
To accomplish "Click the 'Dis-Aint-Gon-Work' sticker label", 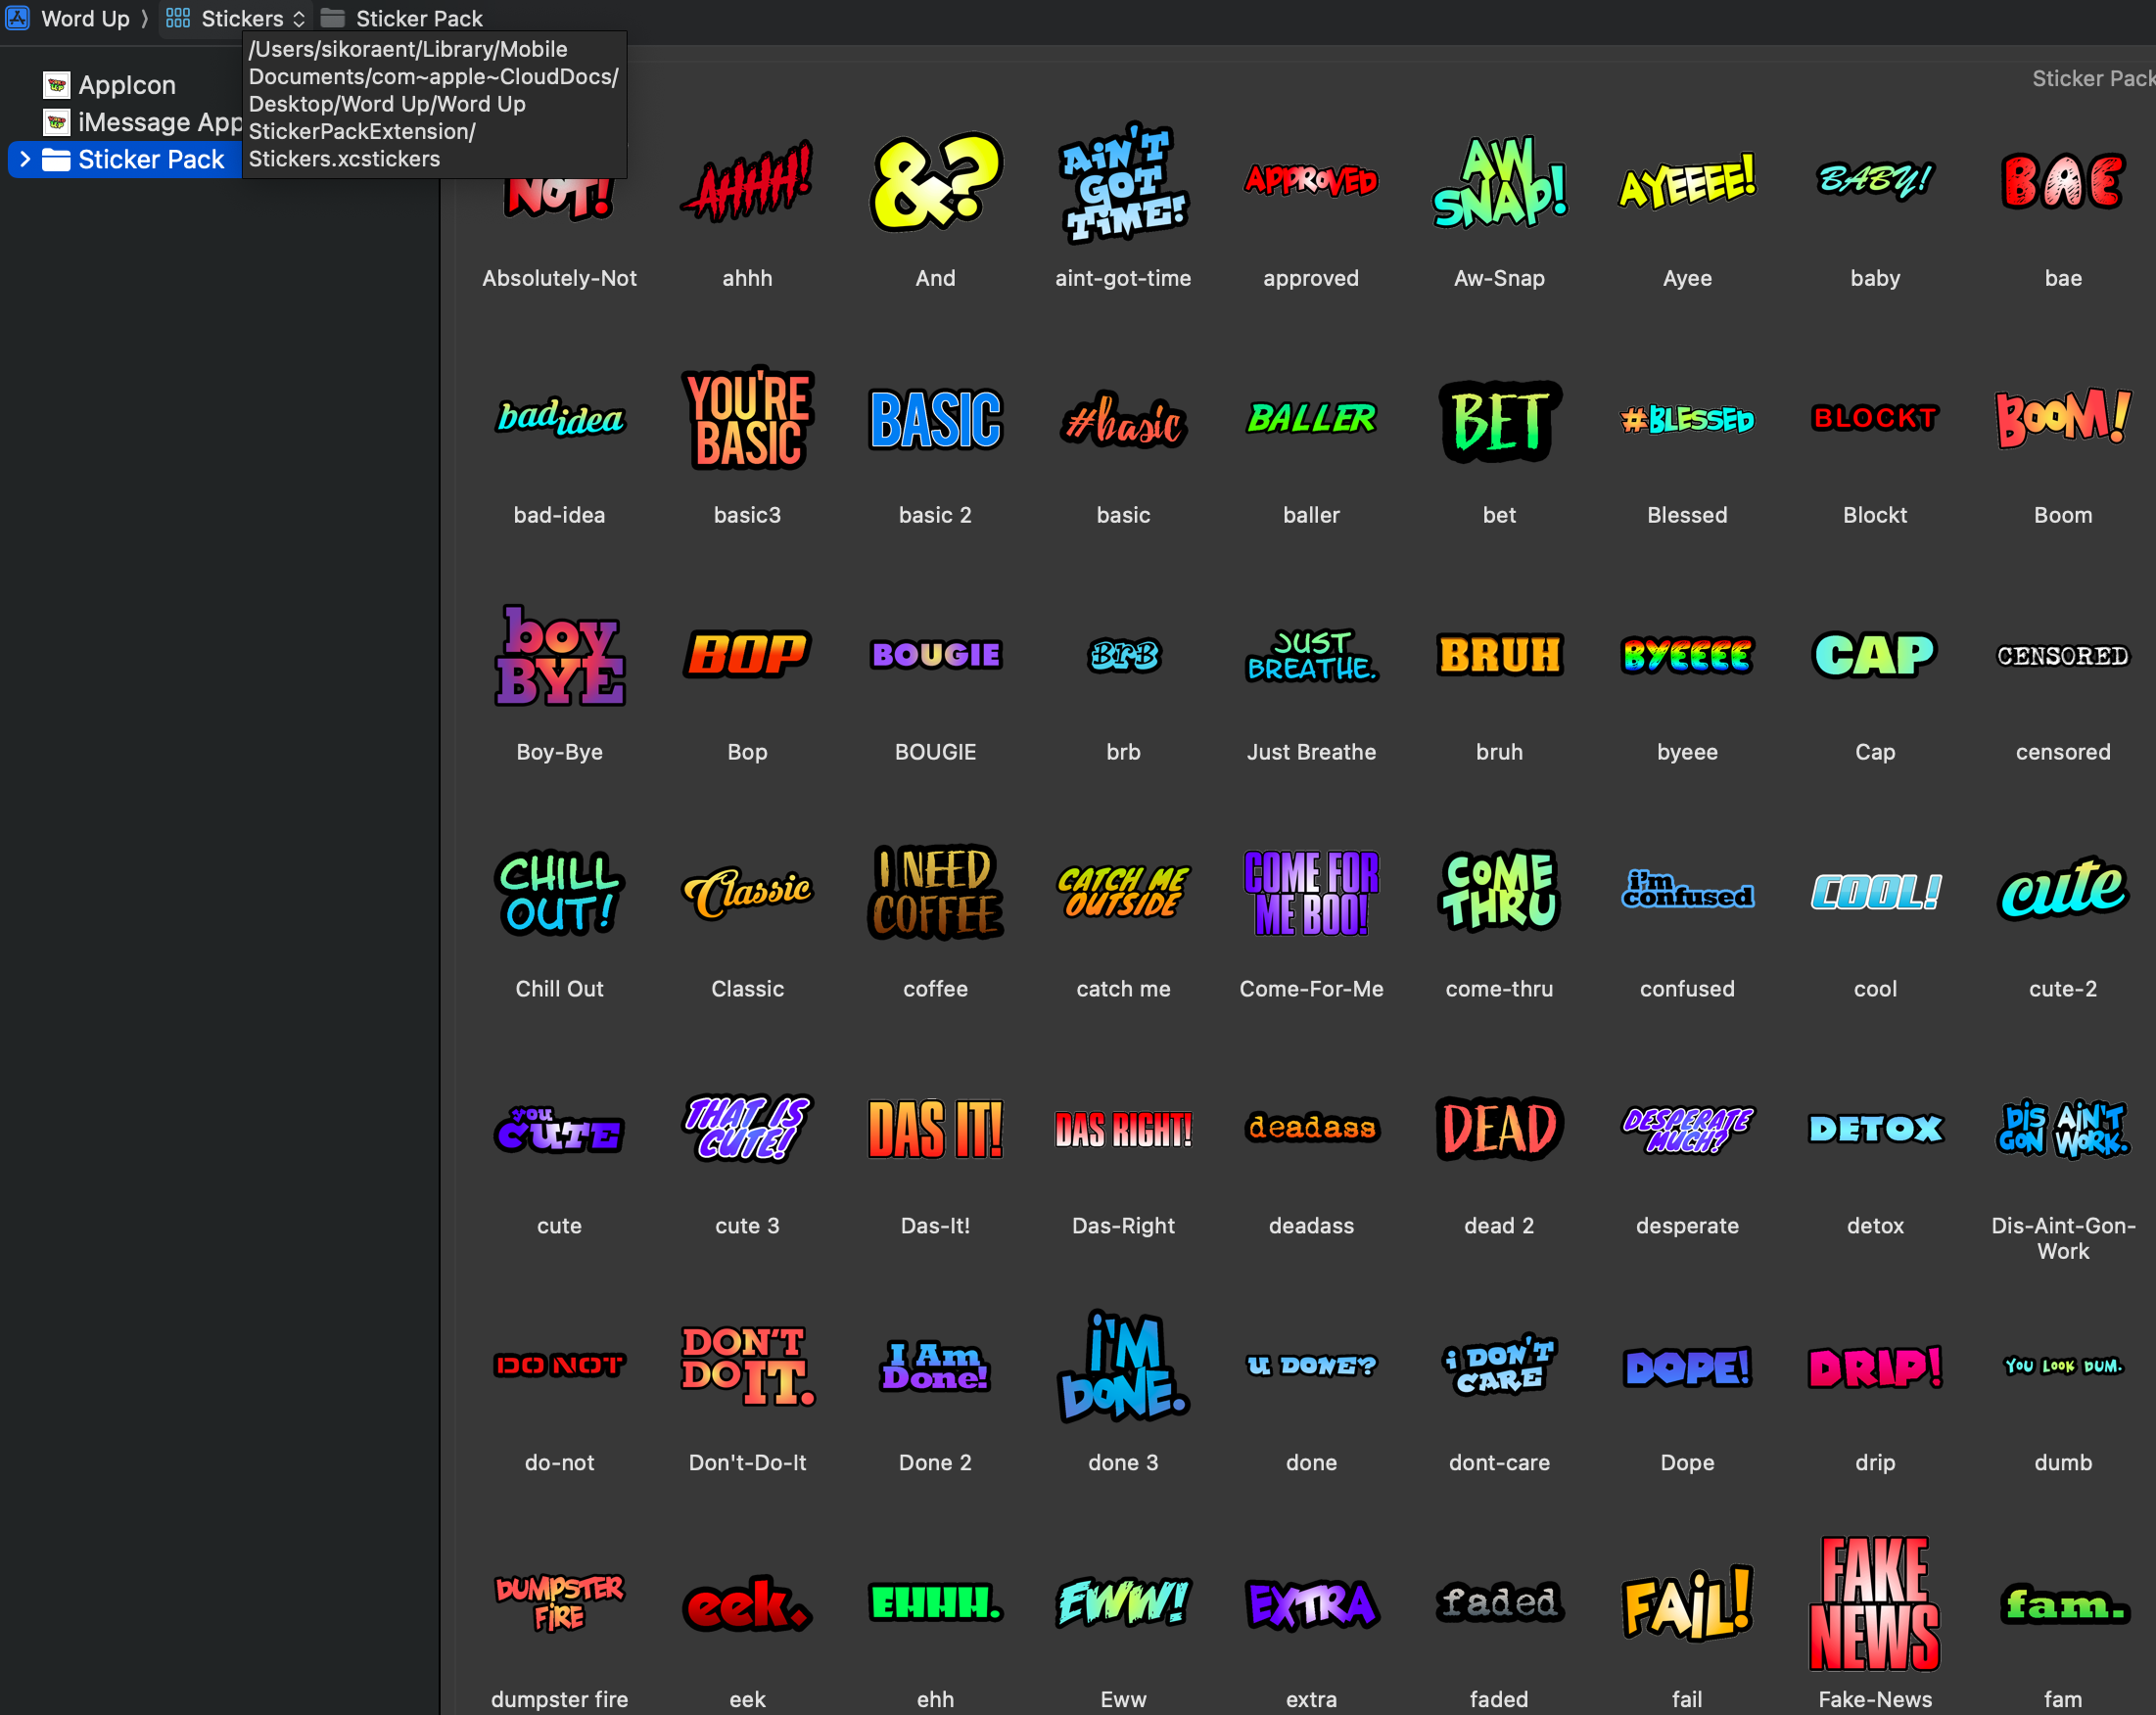I will point(2062,1238).
